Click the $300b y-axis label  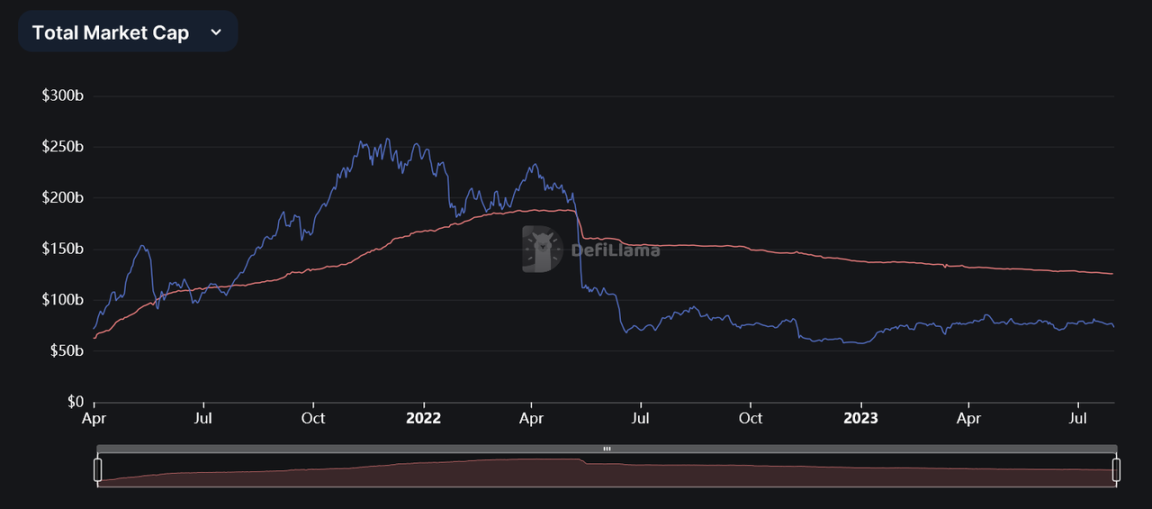coord(62,96)
